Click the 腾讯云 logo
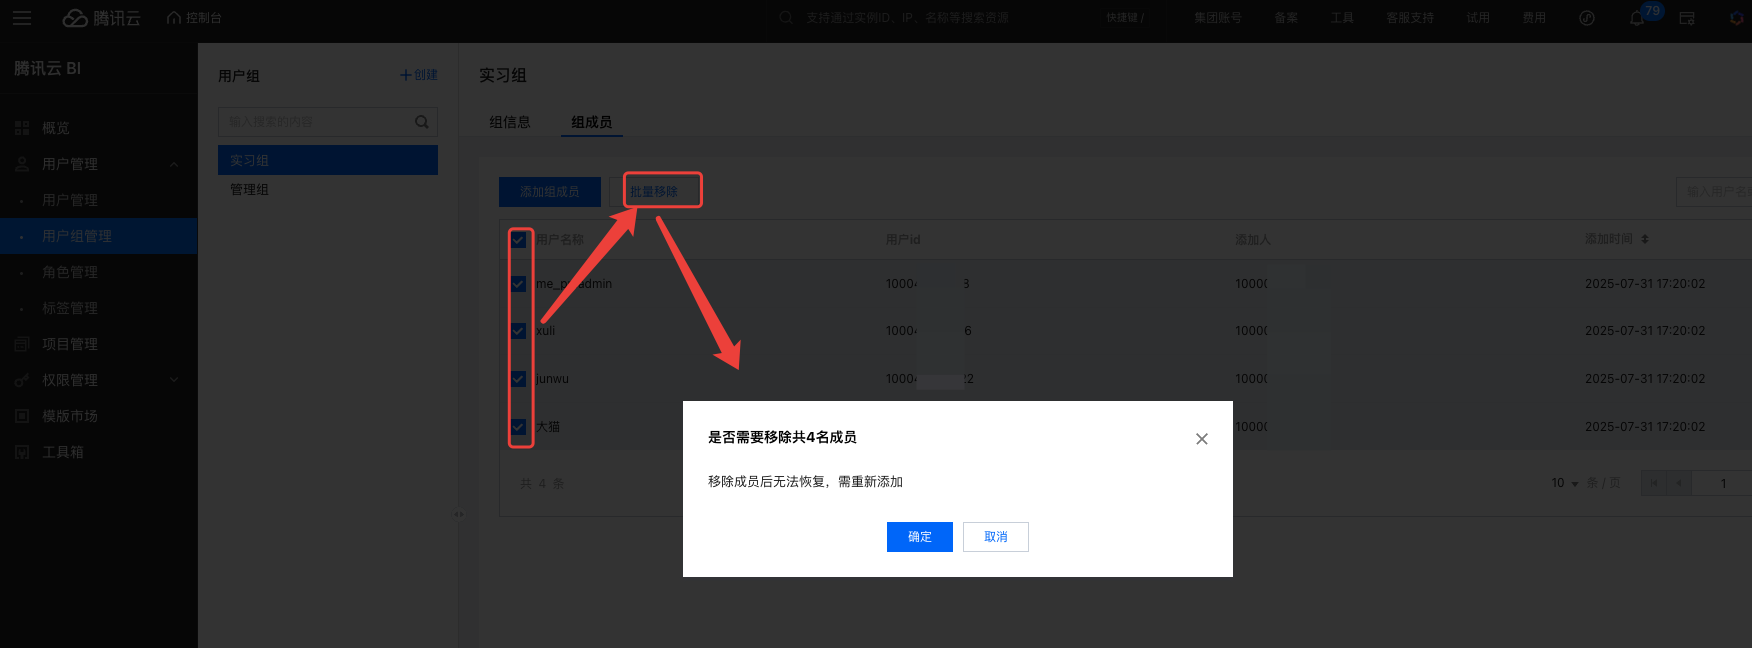This screenshot has width=1752, height=648. (x=101, y=18)
